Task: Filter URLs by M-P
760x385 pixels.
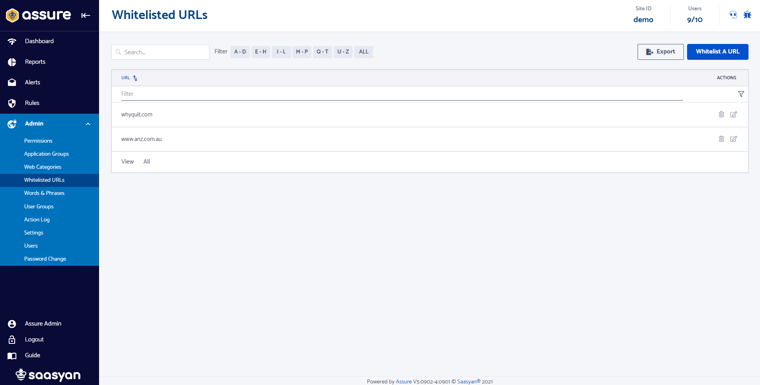Action: [302, 52]
